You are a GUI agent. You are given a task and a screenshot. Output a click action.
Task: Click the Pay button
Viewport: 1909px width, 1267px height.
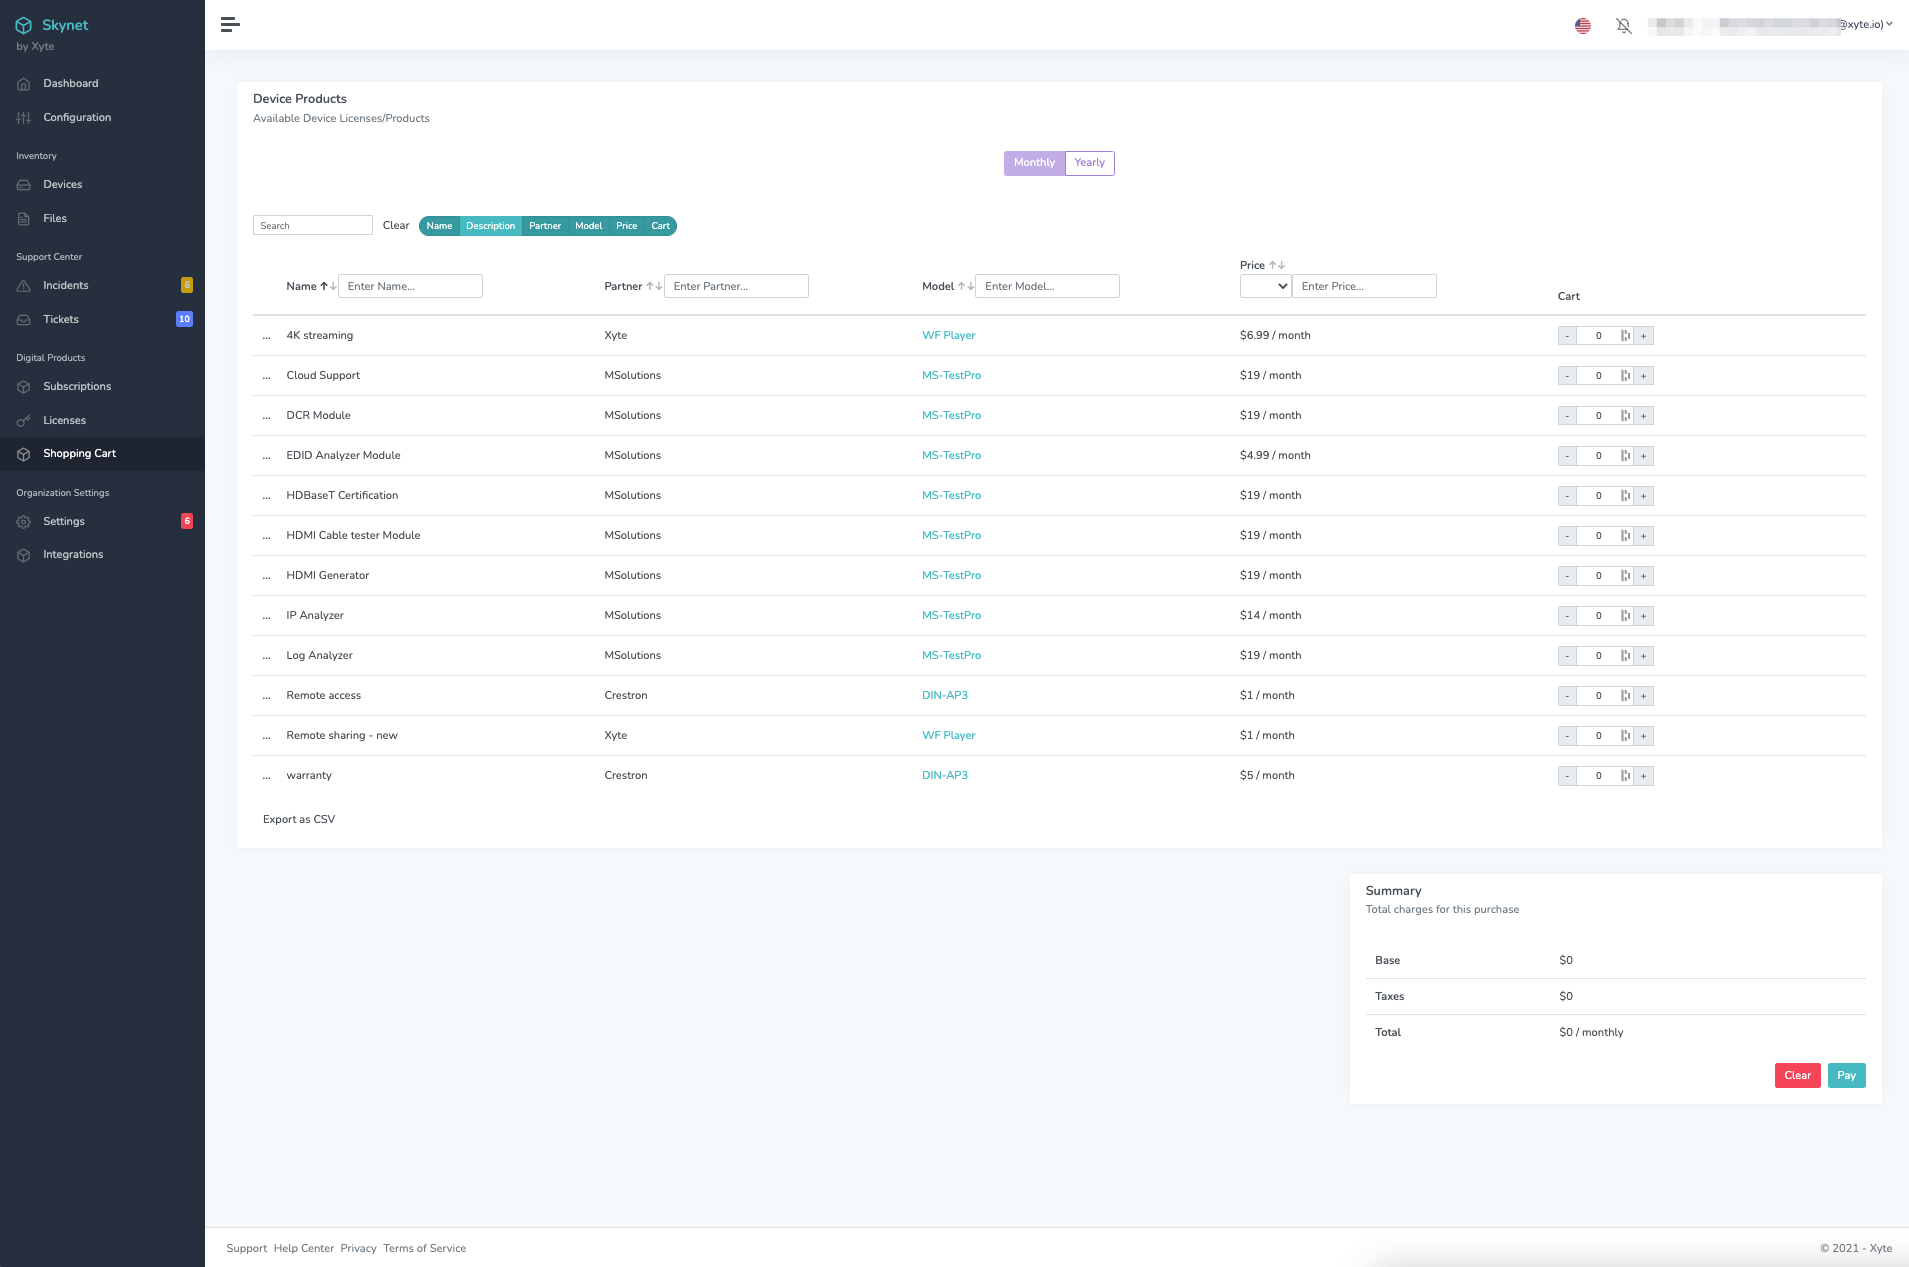click(1846, 1076)
